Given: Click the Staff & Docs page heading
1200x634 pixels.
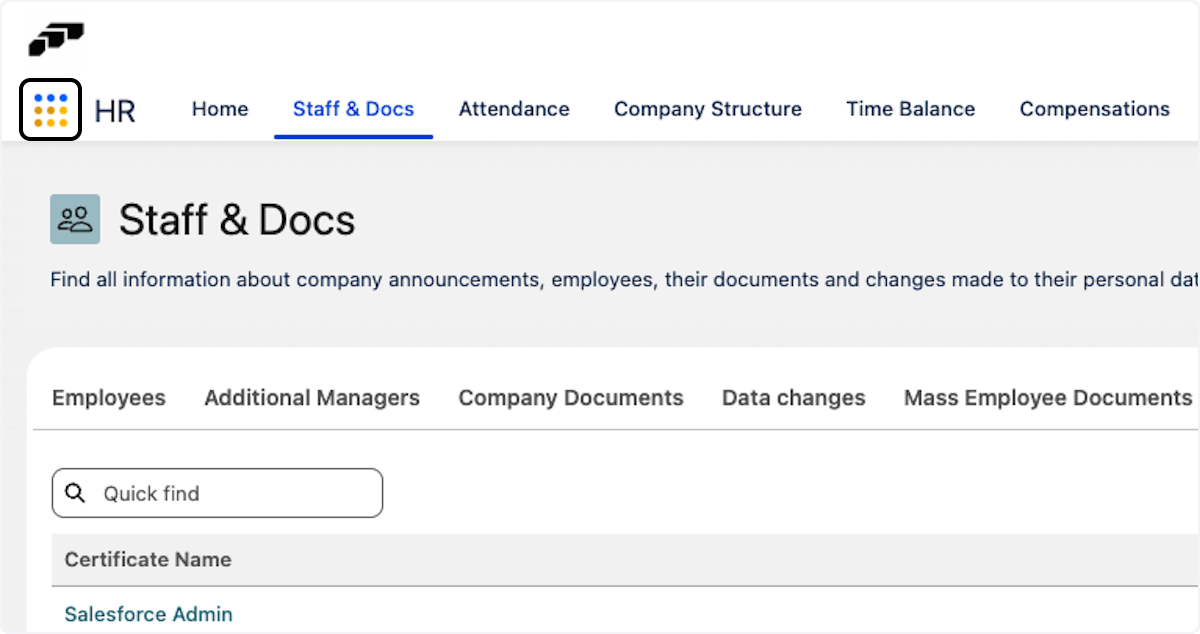Looking at the screenshot, I should [237, 220].
